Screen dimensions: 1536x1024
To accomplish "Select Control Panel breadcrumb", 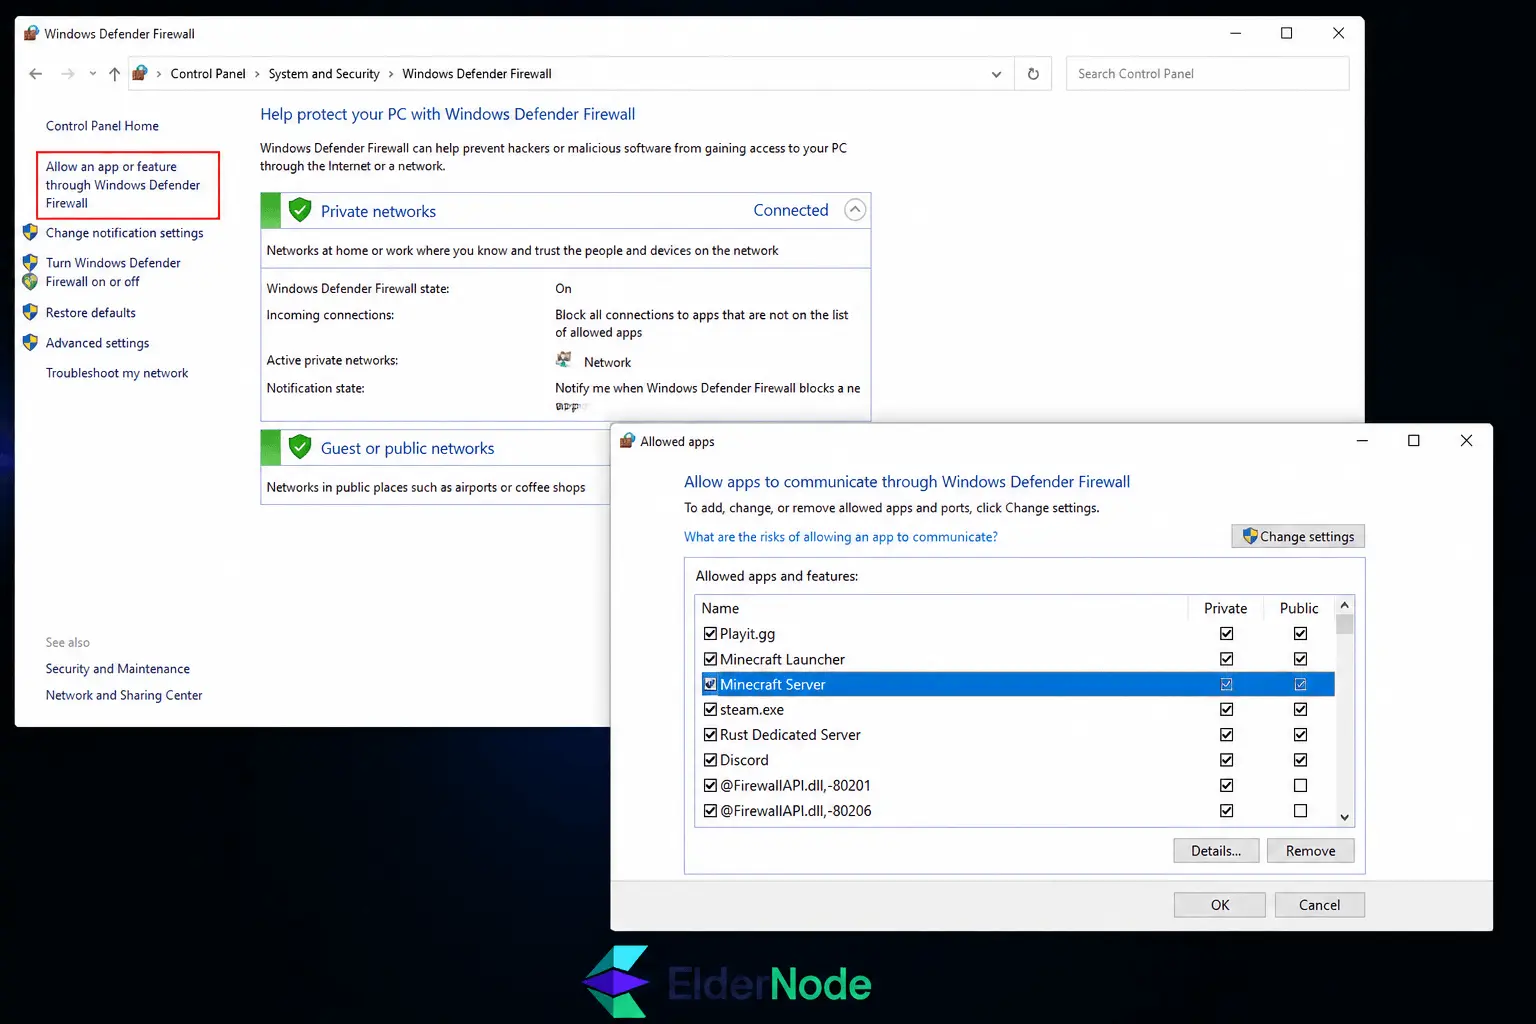I will (208, 74).
